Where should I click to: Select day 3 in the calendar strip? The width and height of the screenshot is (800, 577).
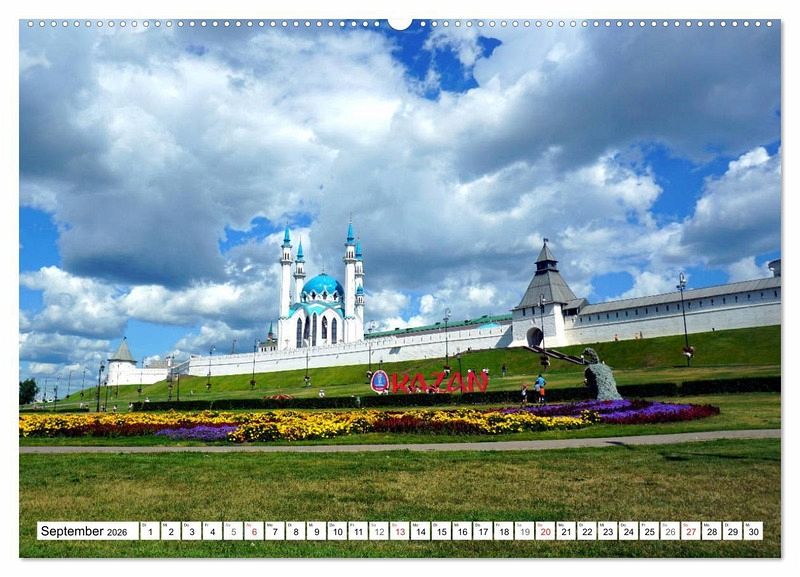tap(192, 531)
